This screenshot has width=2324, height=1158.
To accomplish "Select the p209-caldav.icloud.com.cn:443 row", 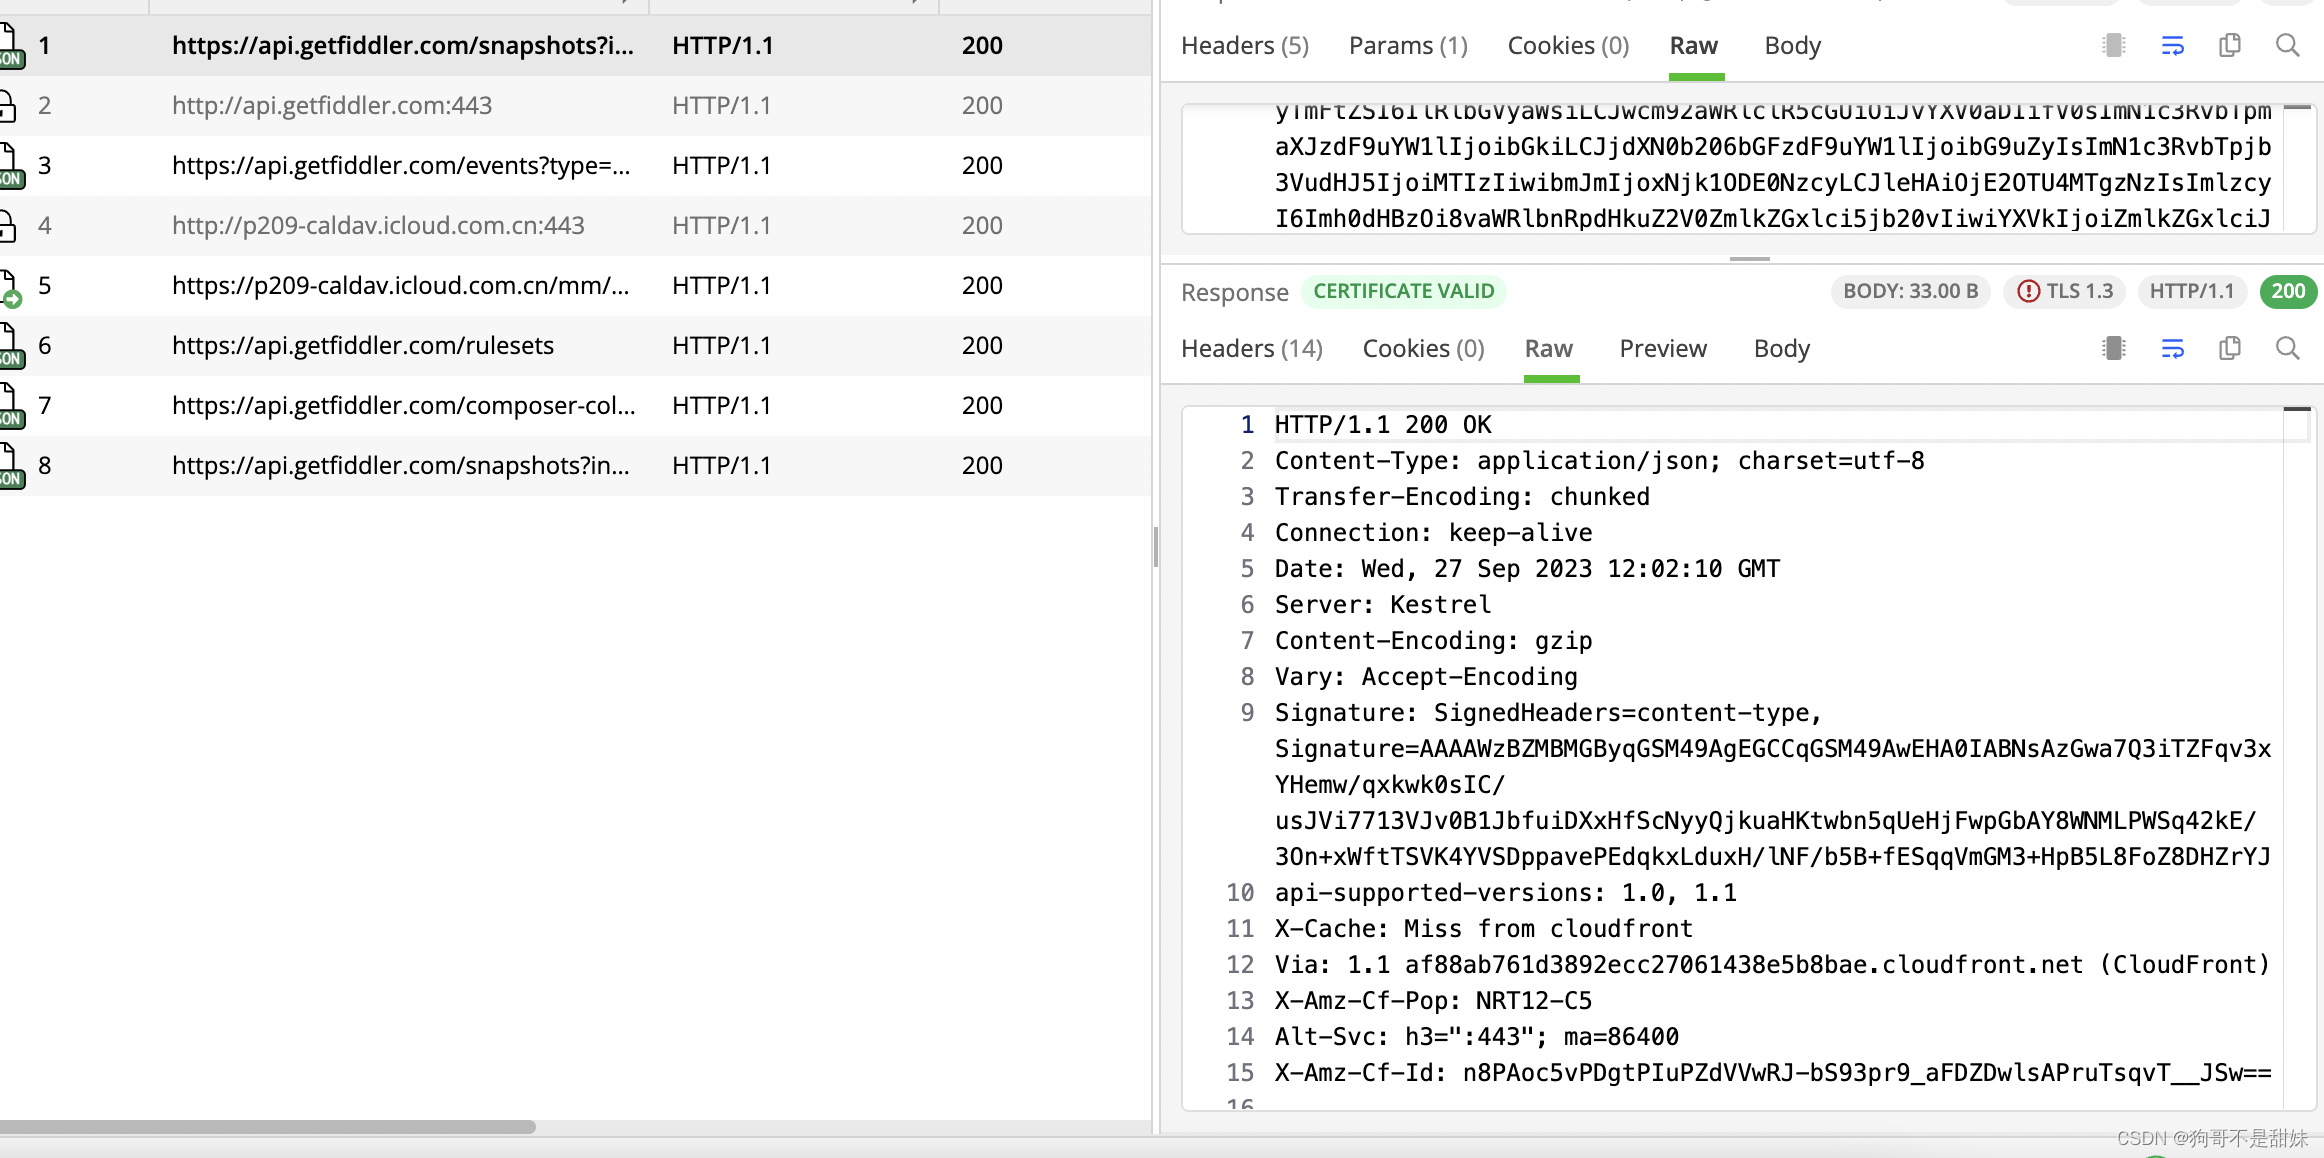I will coord(576,226).
